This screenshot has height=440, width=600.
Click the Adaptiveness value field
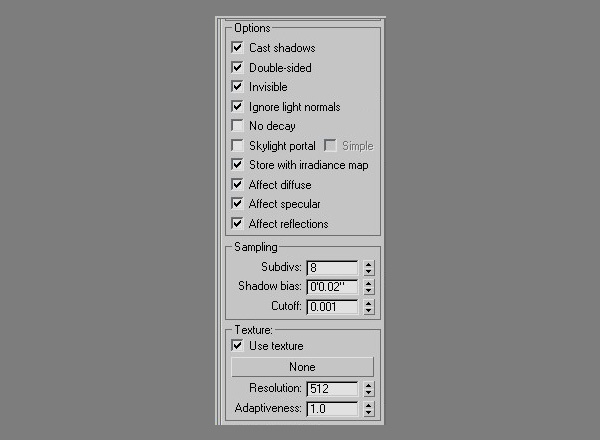click(x=332, y=409)
